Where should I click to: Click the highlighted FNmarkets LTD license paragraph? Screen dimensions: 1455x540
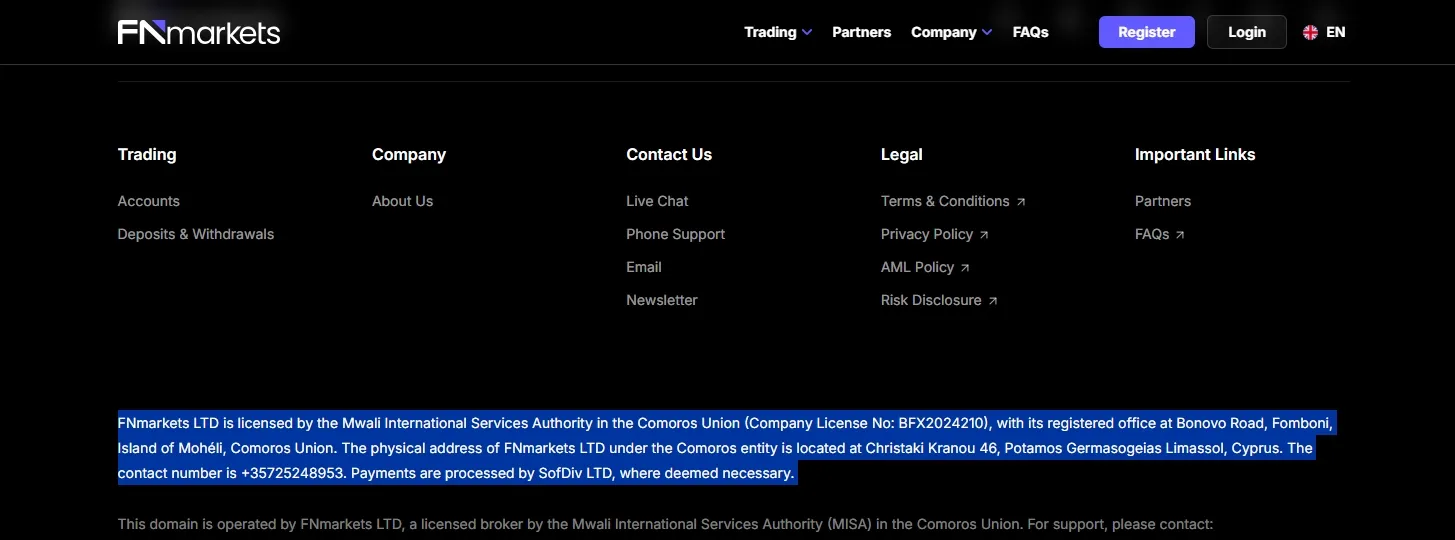click(726, 448)
